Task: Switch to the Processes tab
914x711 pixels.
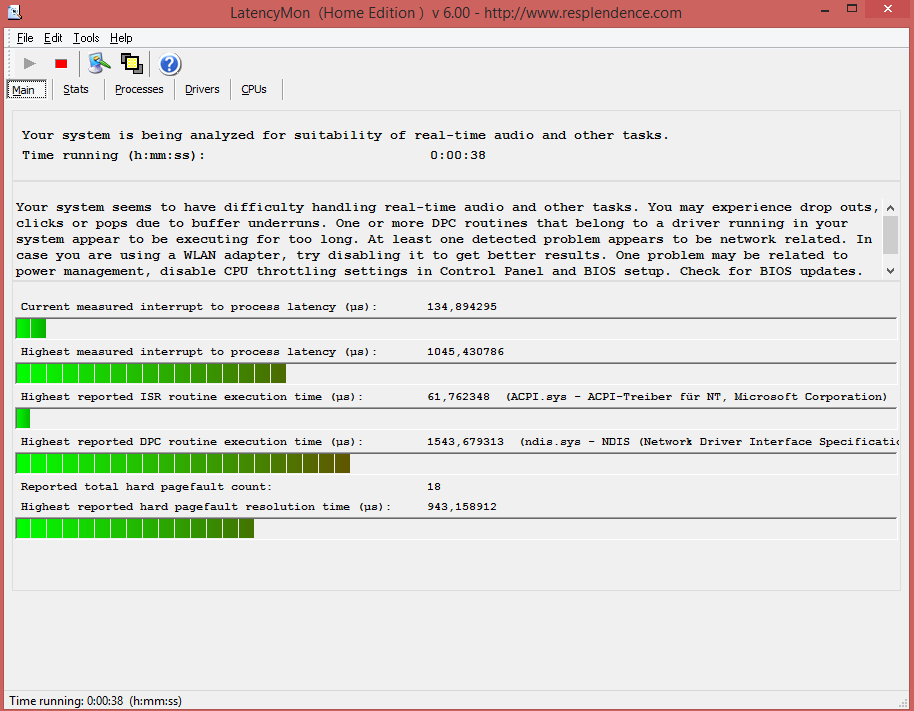Action: pyautogui.click(x=139, y=89)
